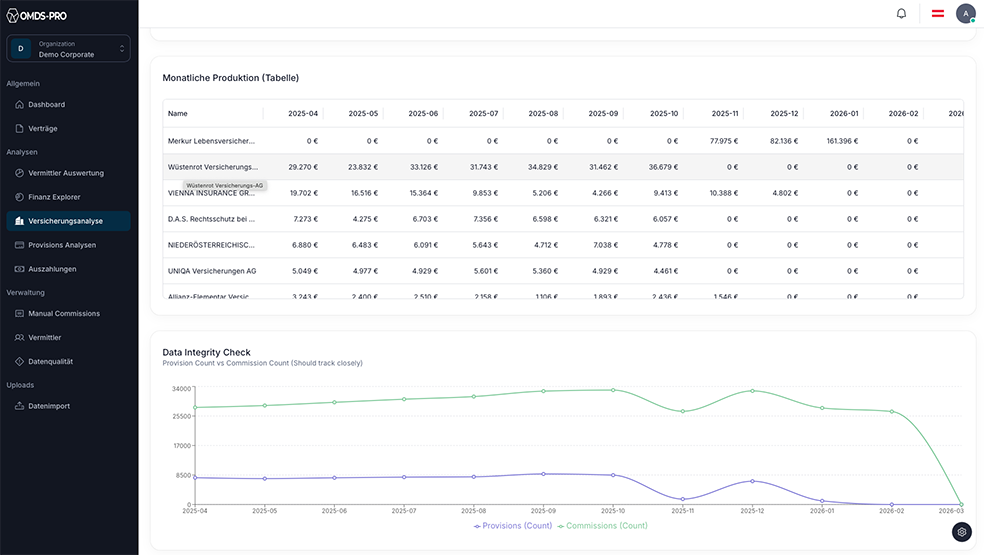The height and width of the screenshot is (555, 984).
Task: Click the Vermittler people icon
Action: point(19,337)
